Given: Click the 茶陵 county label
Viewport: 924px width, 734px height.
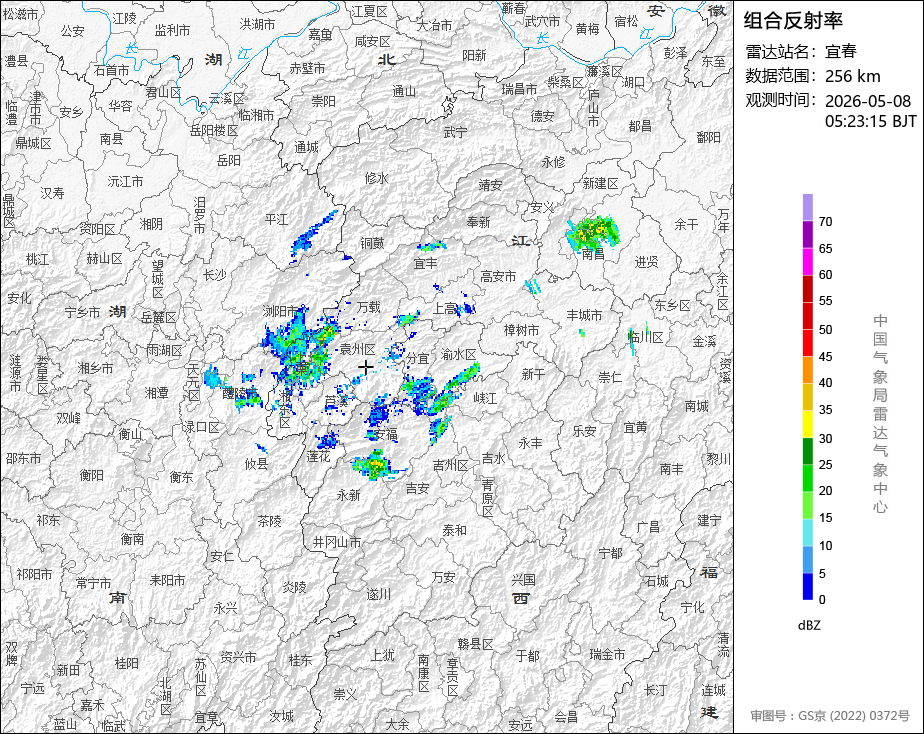Looking at the screenshot, I should click(x=270, y=521).
